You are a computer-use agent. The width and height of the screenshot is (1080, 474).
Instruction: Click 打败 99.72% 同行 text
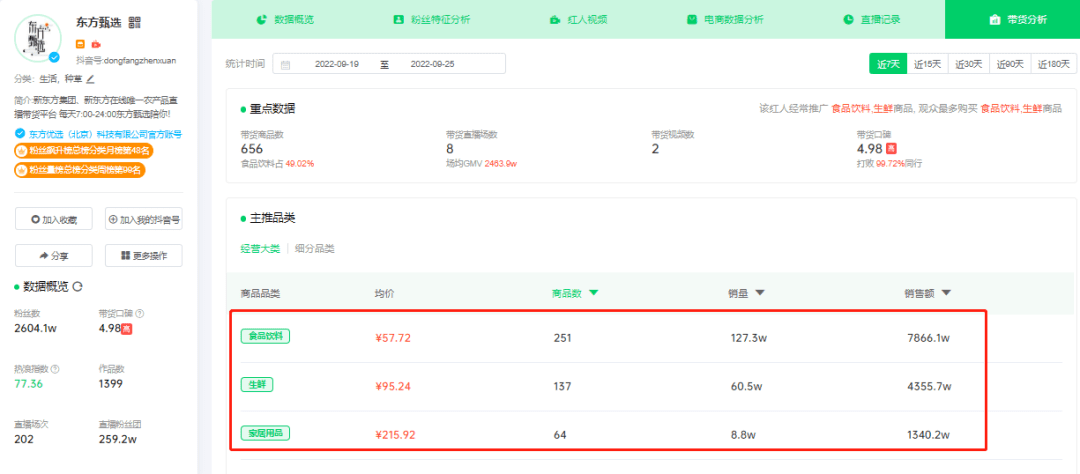pyautogui.click(x=889, y=163)
